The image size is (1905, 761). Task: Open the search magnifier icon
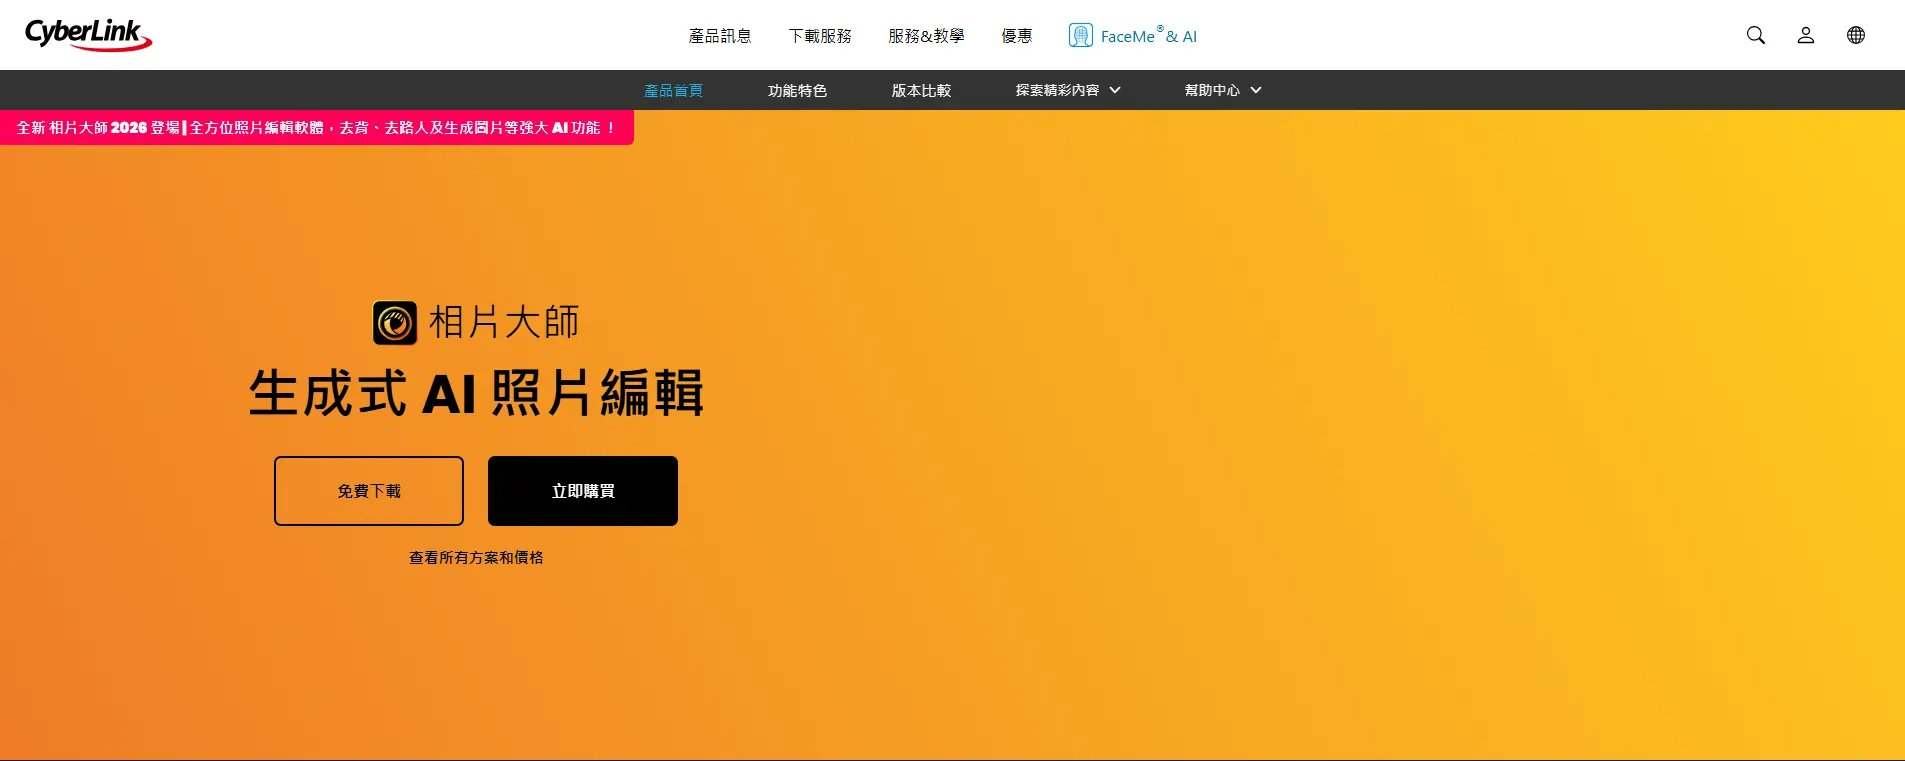(x=1755, y=35)
